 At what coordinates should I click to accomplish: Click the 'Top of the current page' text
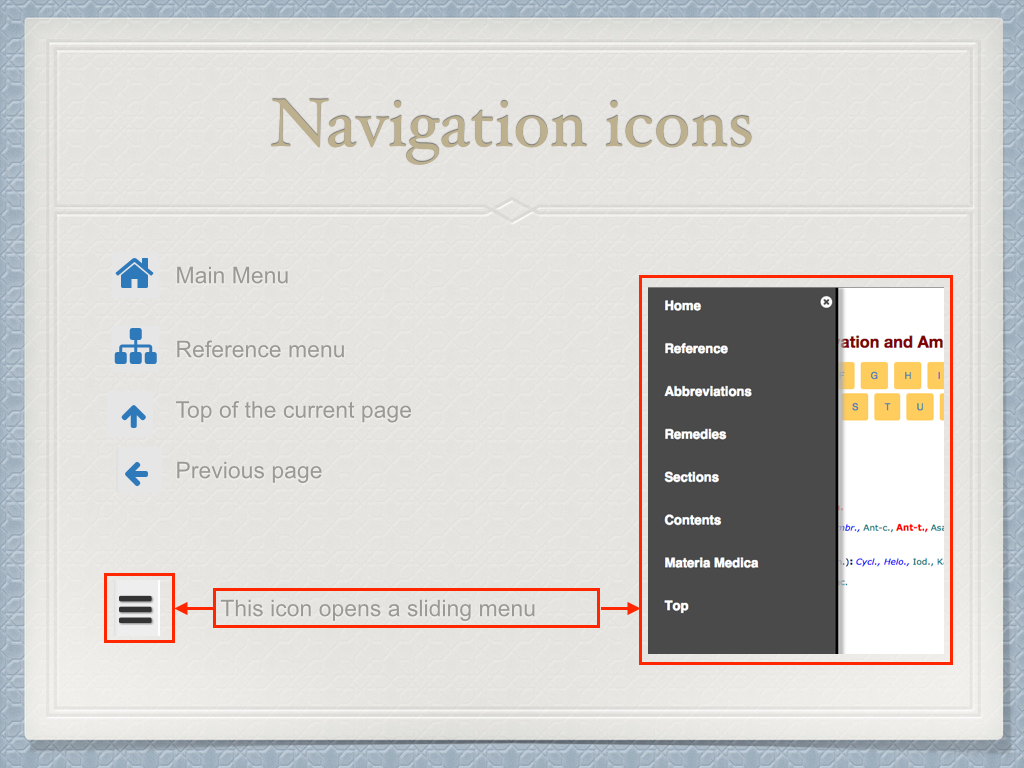click(x=293, y=410)
